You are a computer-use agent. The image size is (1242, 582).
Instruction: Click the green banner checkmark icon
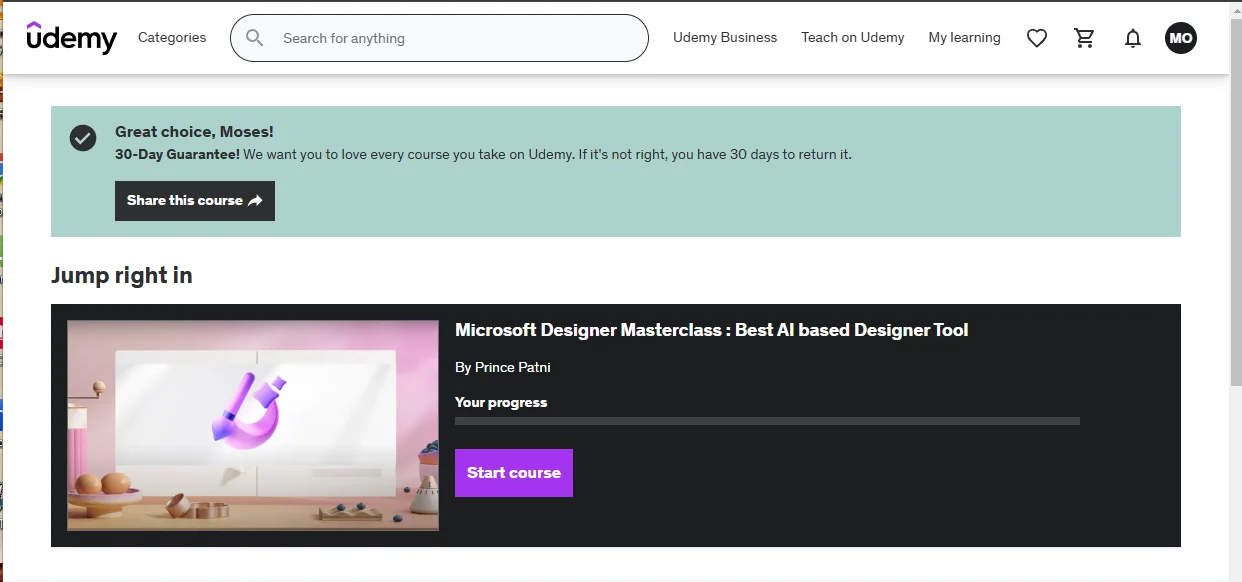[83, 138]
